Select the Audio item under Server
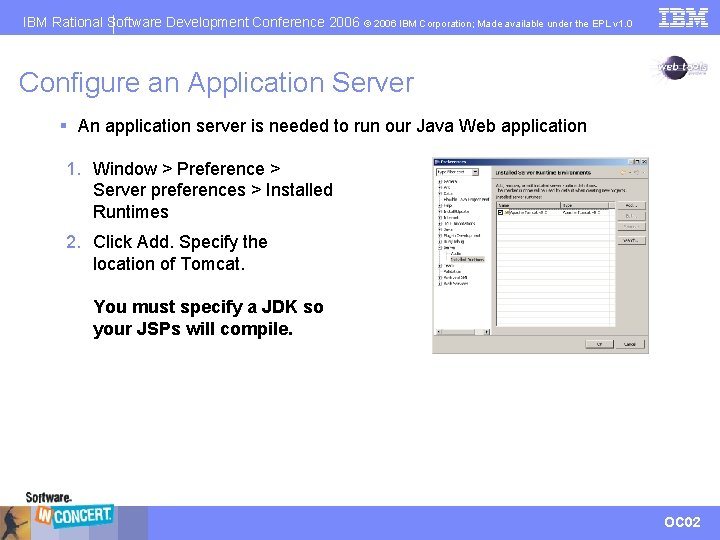This screenshot has width=720, height=540. 456,253
